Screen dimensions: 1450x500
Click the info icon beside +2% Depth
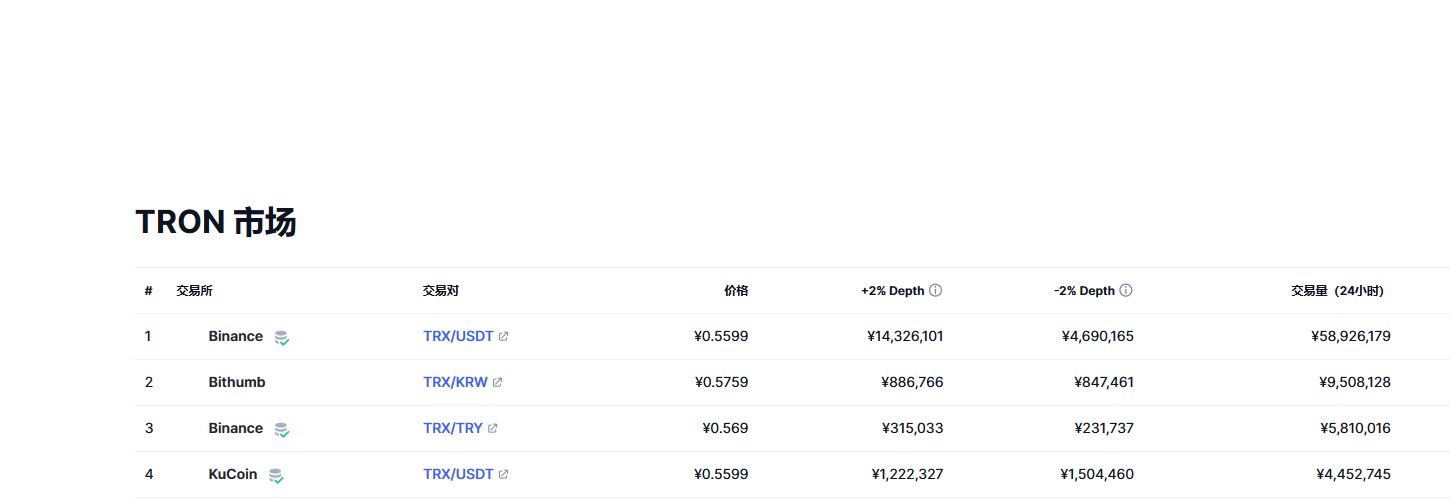pos(935,291)
